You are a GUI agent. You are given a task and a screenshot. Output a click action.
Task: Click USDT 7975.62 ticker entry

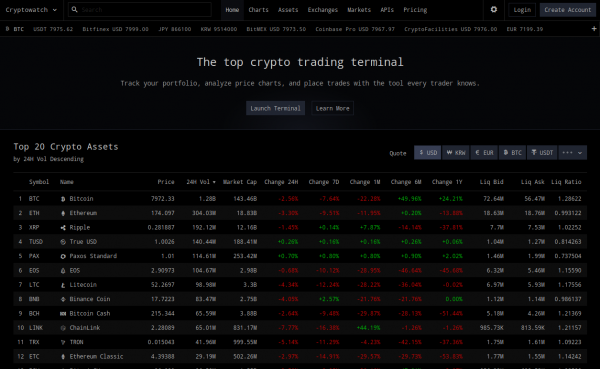53,29
